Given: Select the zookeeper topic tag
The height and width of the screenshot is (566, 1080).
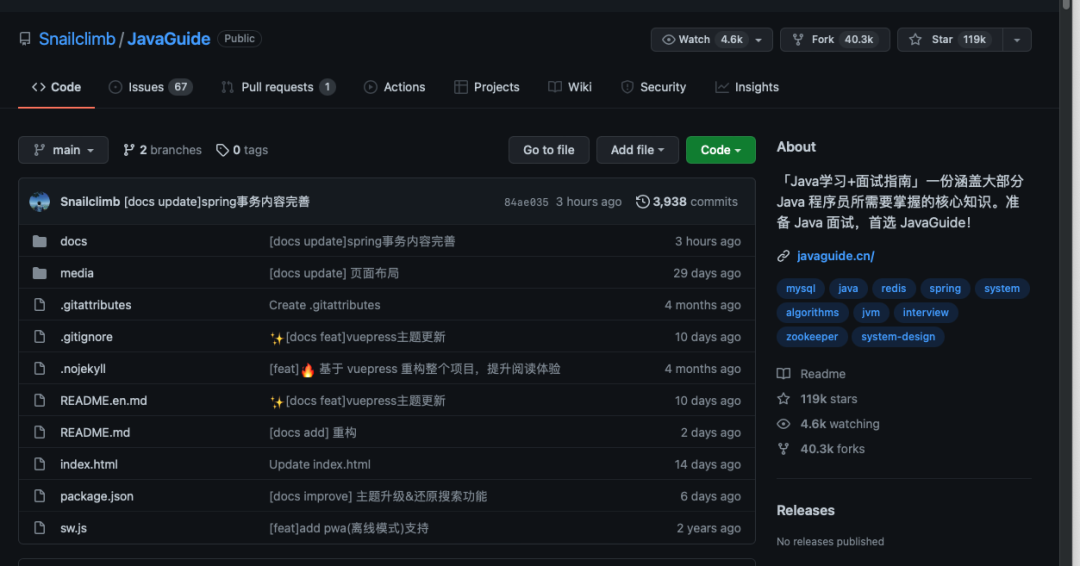Looking at the screenshot, I should click(812, 337).
